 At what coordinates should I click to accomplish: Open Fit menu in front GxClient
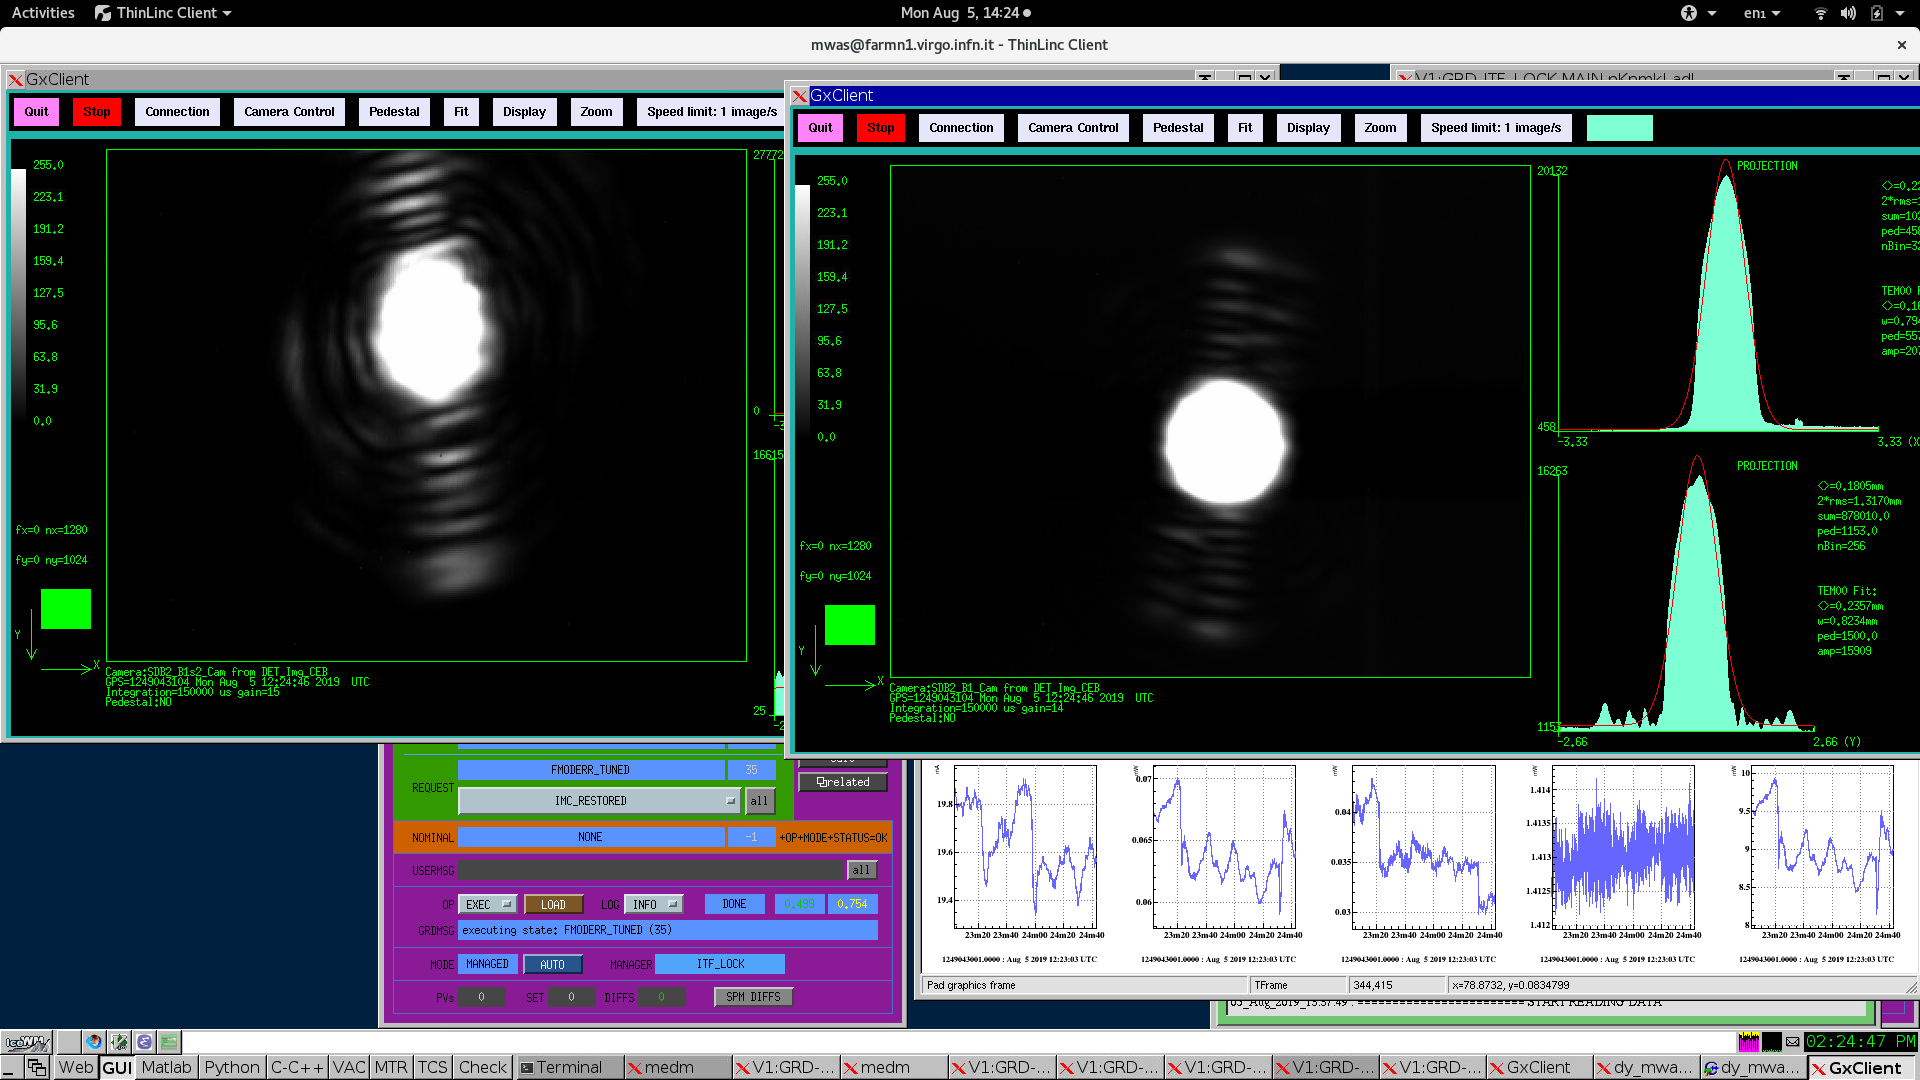pos(1245,128)
